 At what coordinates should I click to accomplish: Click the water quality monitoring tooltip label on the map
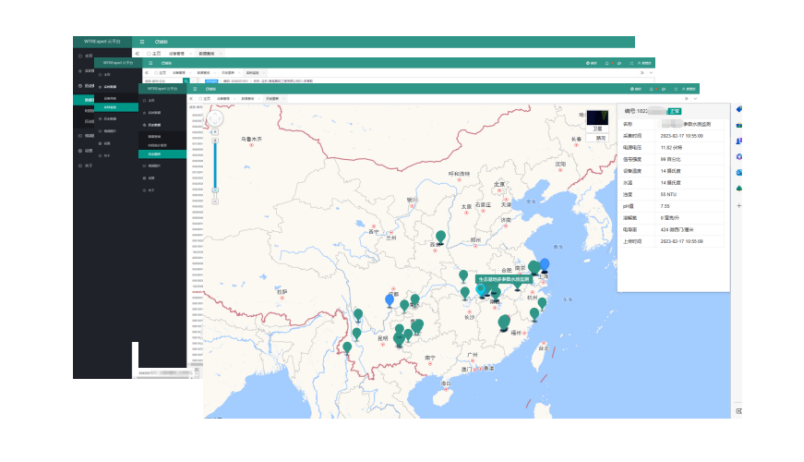click(x=504, y=279)
